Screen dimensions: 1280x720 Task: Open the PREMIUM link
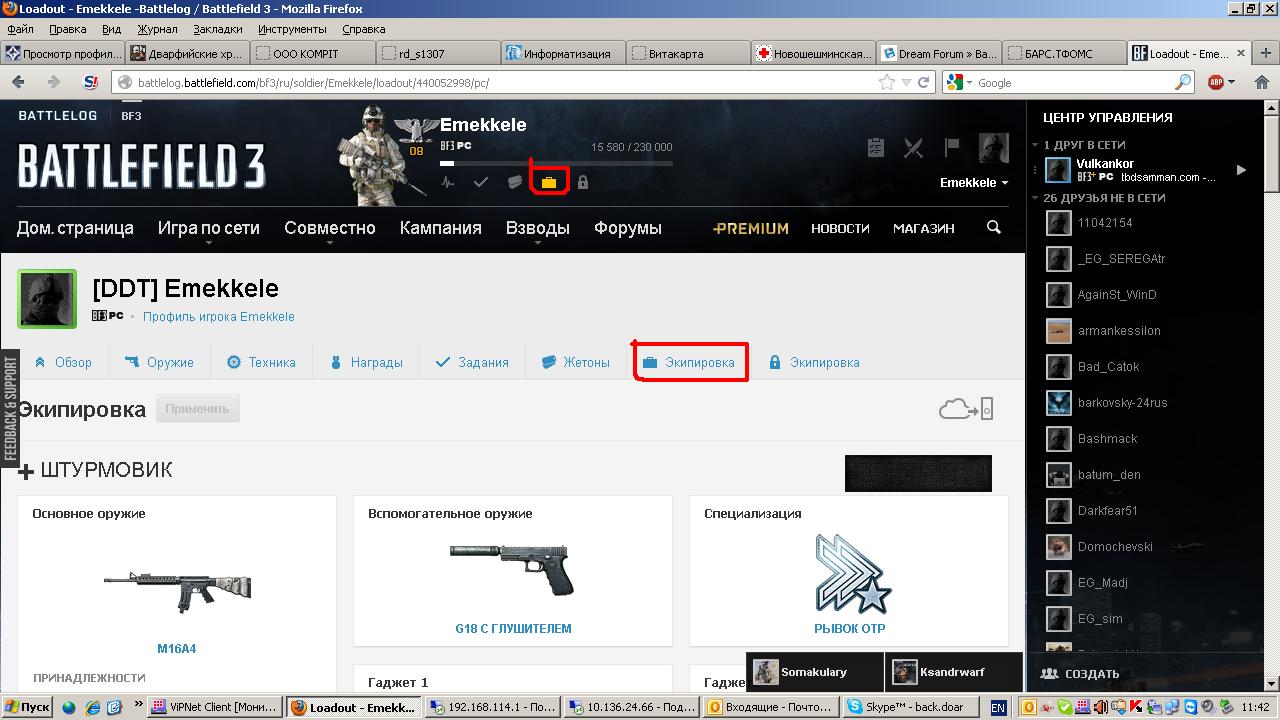(751, 228)
